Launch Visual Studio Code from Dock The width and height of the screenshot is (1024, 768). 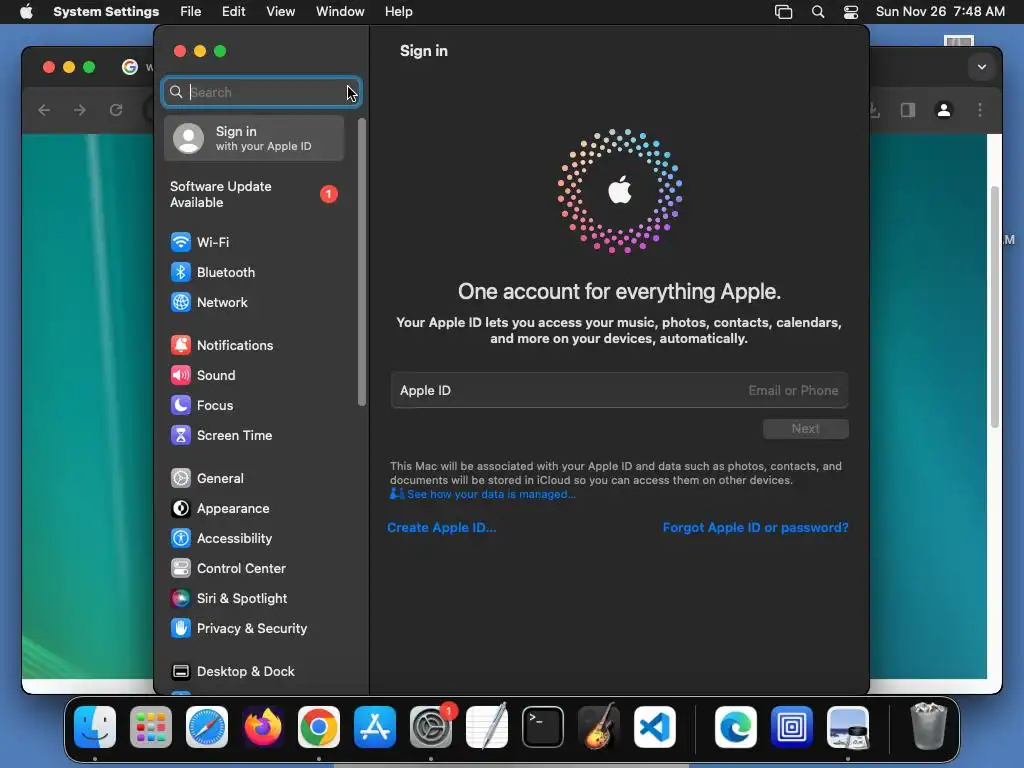tap(655, 727)
